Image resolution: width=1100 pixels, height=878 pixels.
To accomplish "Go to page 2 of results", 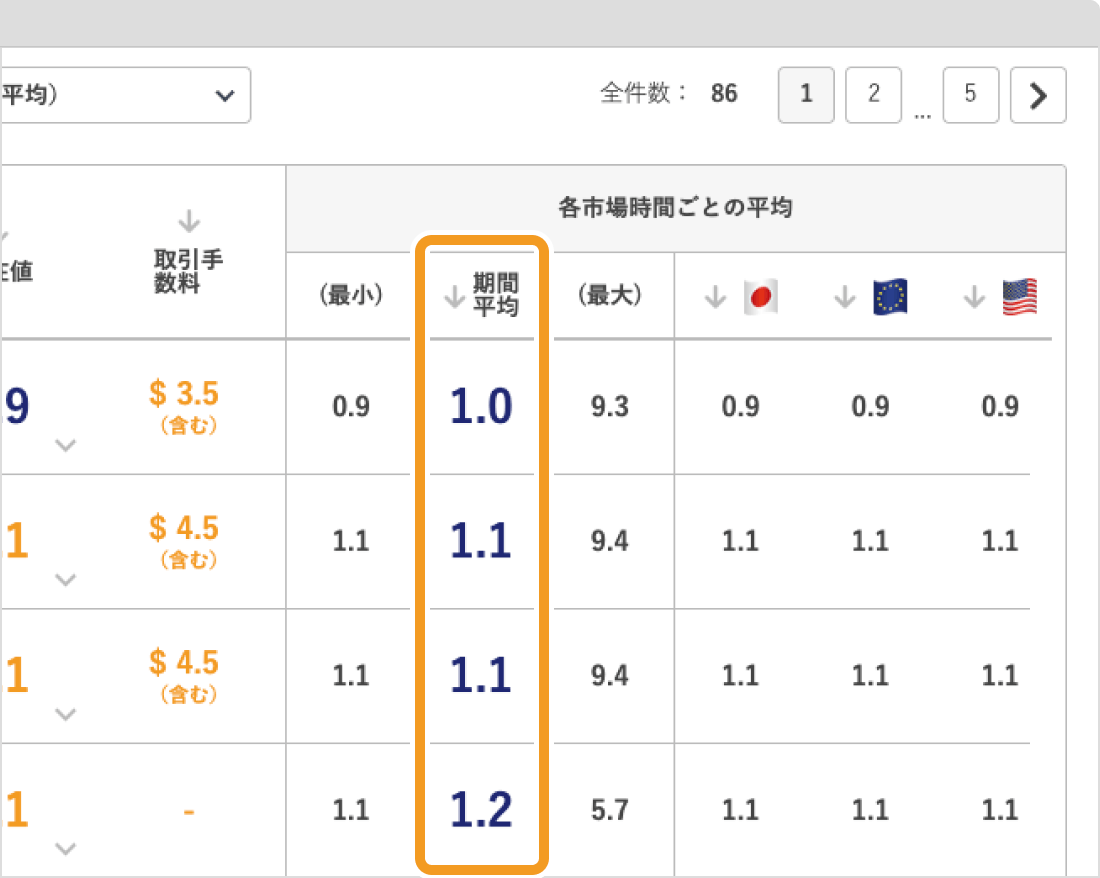I will coord(873,95).
